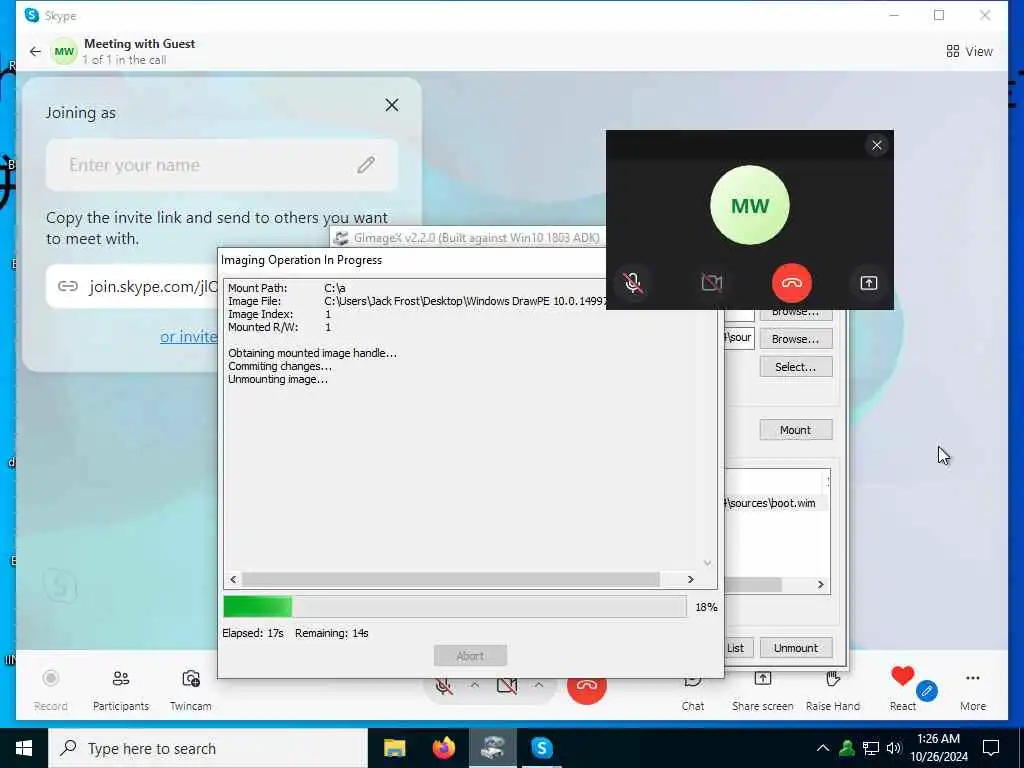
Task: Click the lower Browse... button in GImageX
Action: (795, 339)
